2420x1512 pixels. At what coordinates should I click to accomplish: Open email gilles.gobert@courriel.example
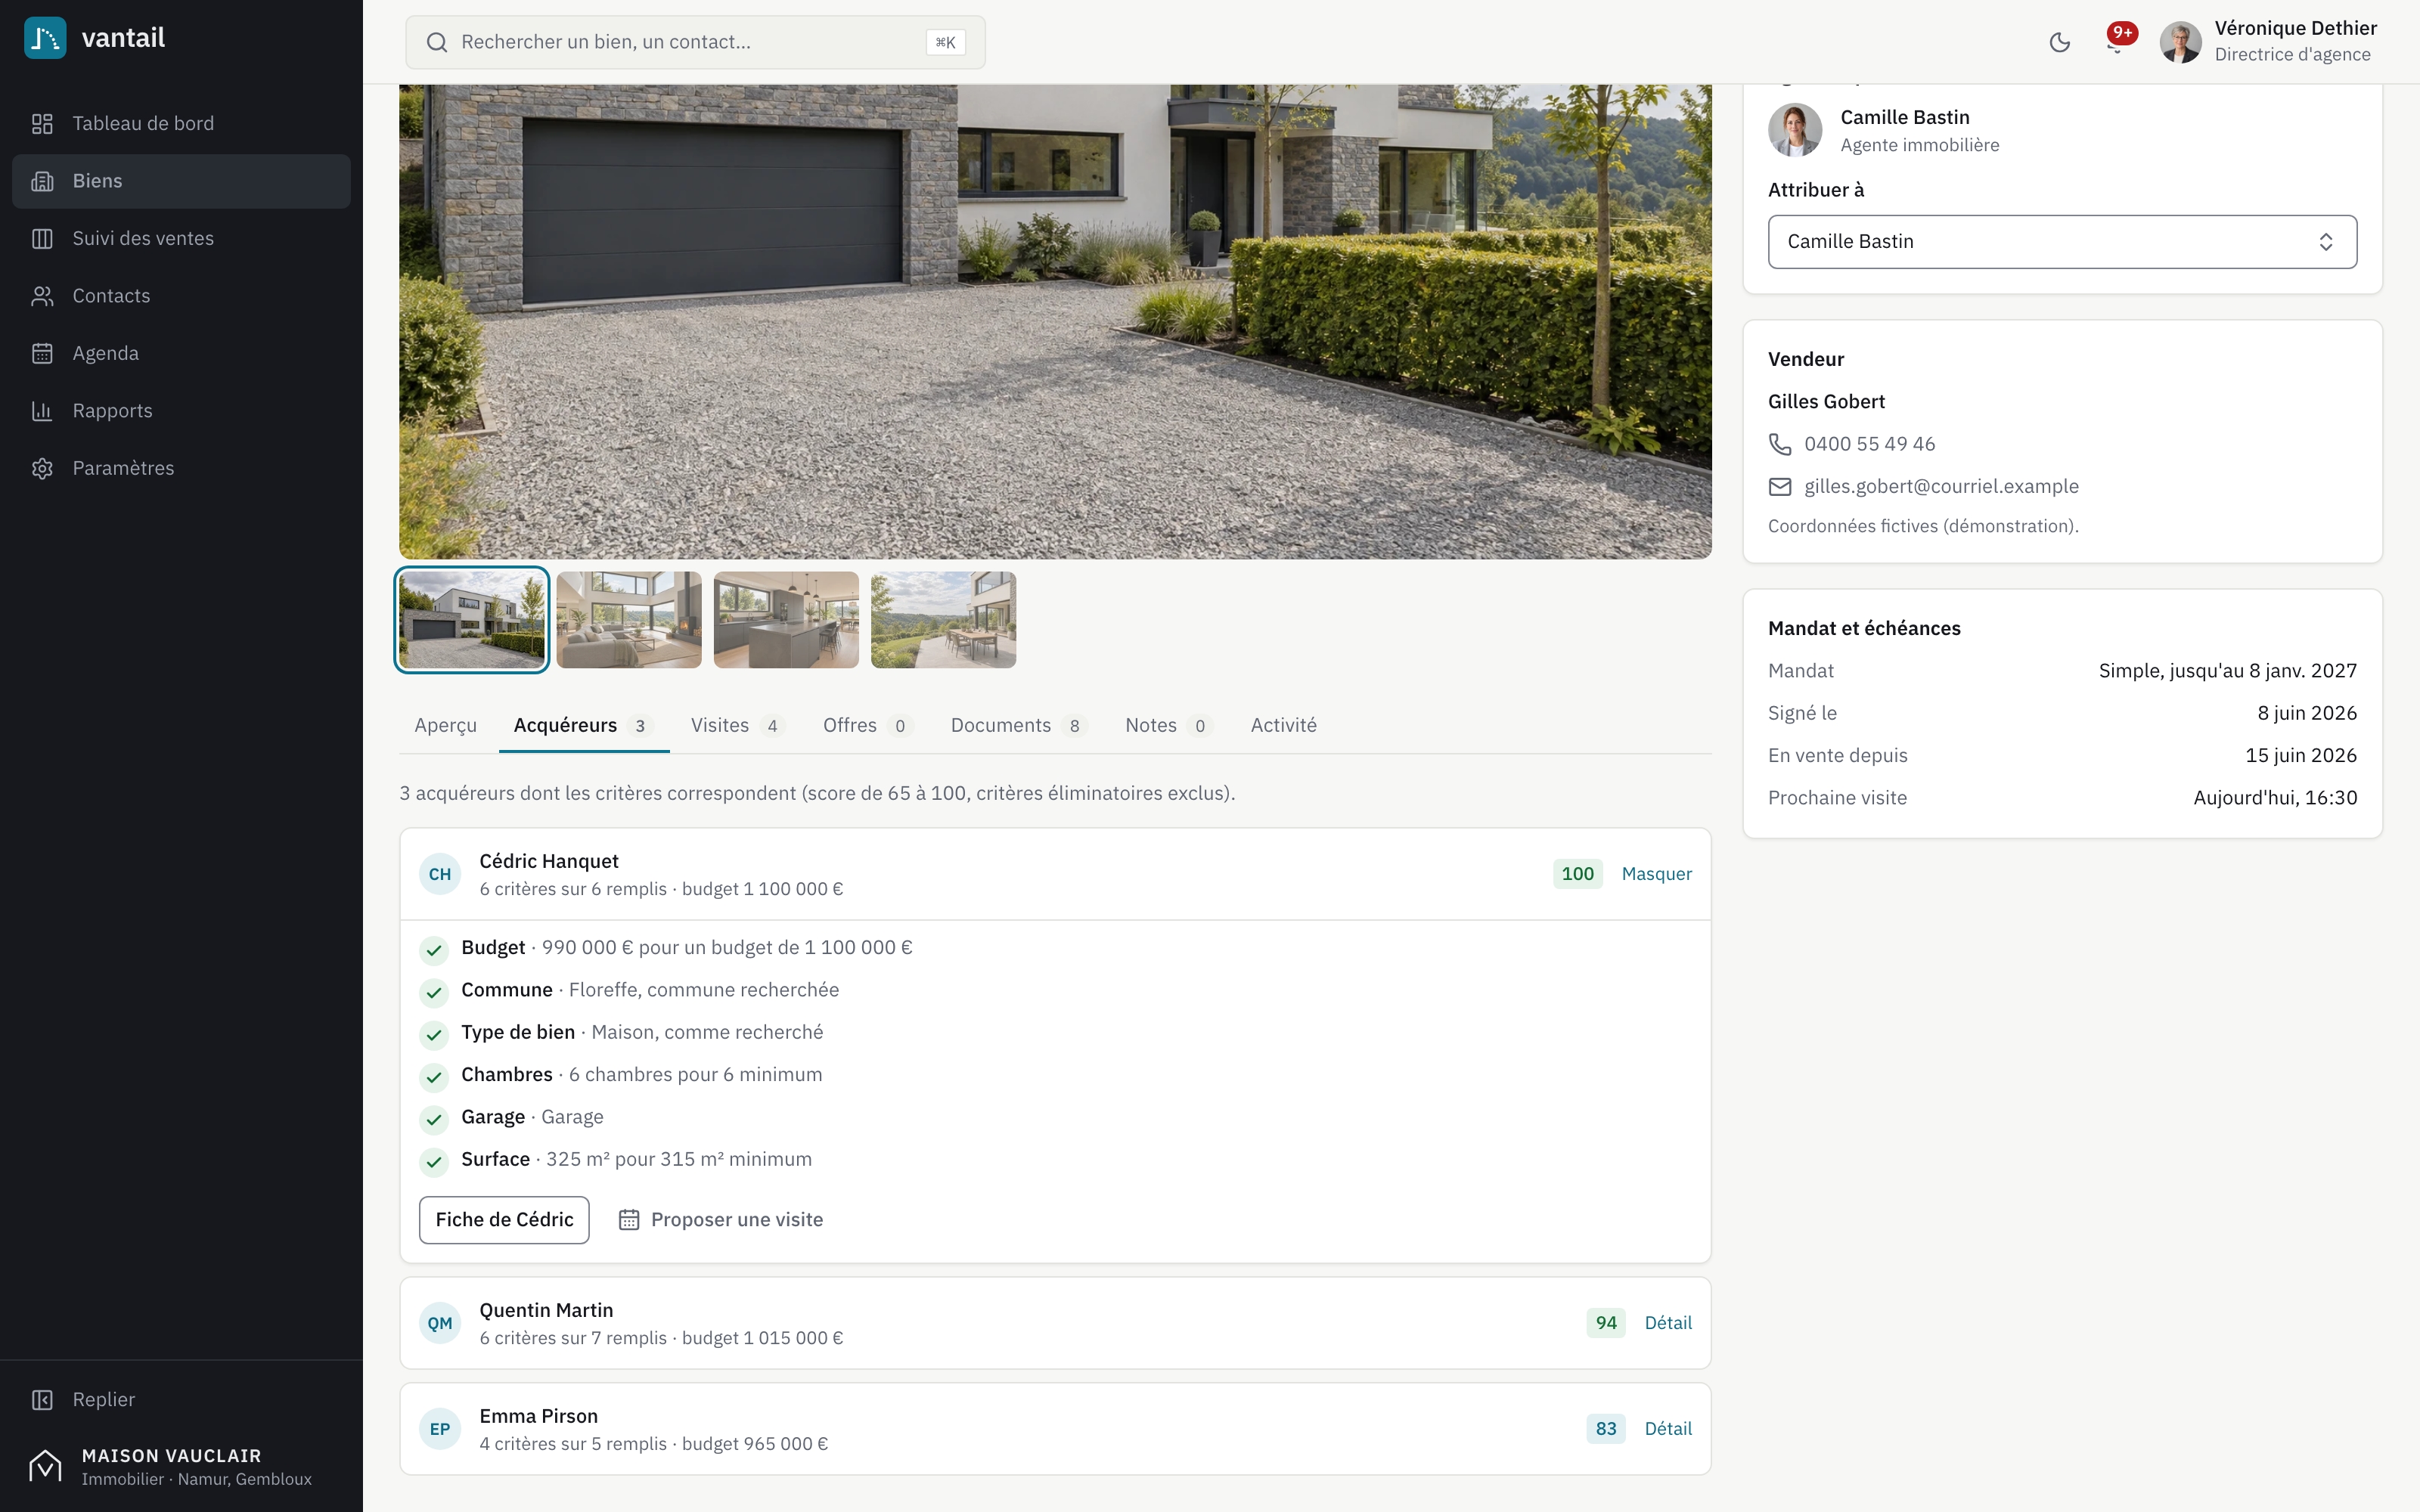point(1941,486)
